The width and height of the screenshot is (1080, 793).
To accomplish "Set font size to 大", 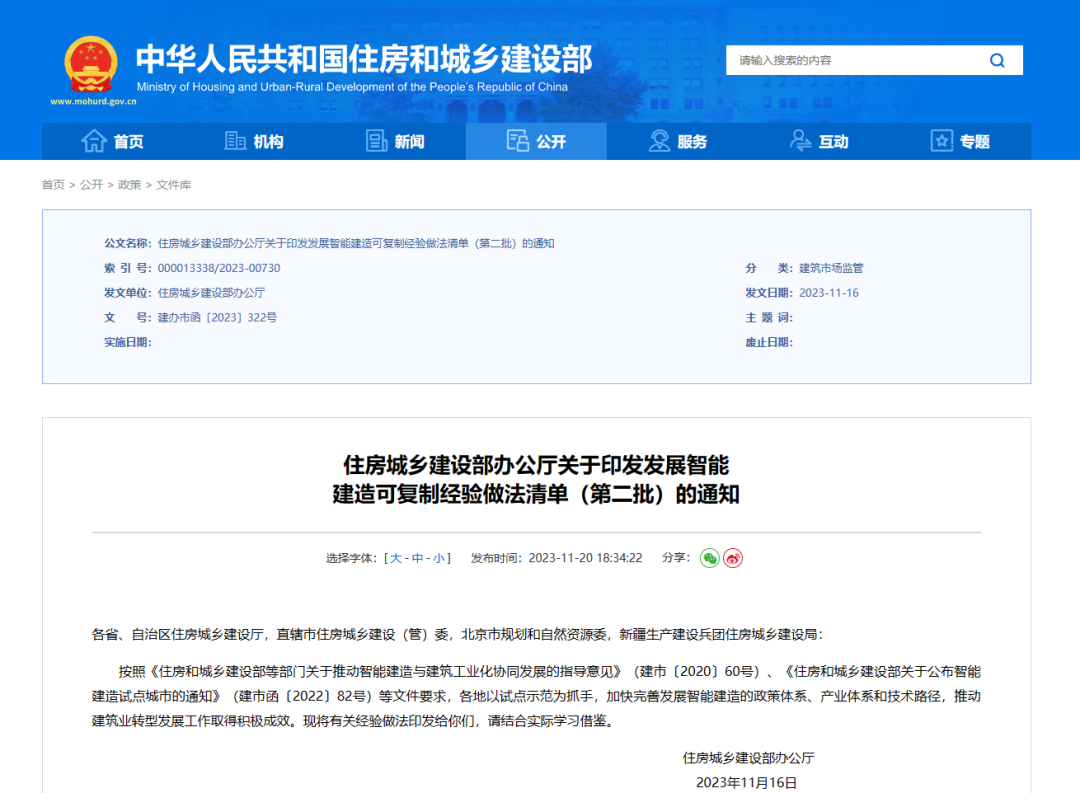I will click(396, 558).
